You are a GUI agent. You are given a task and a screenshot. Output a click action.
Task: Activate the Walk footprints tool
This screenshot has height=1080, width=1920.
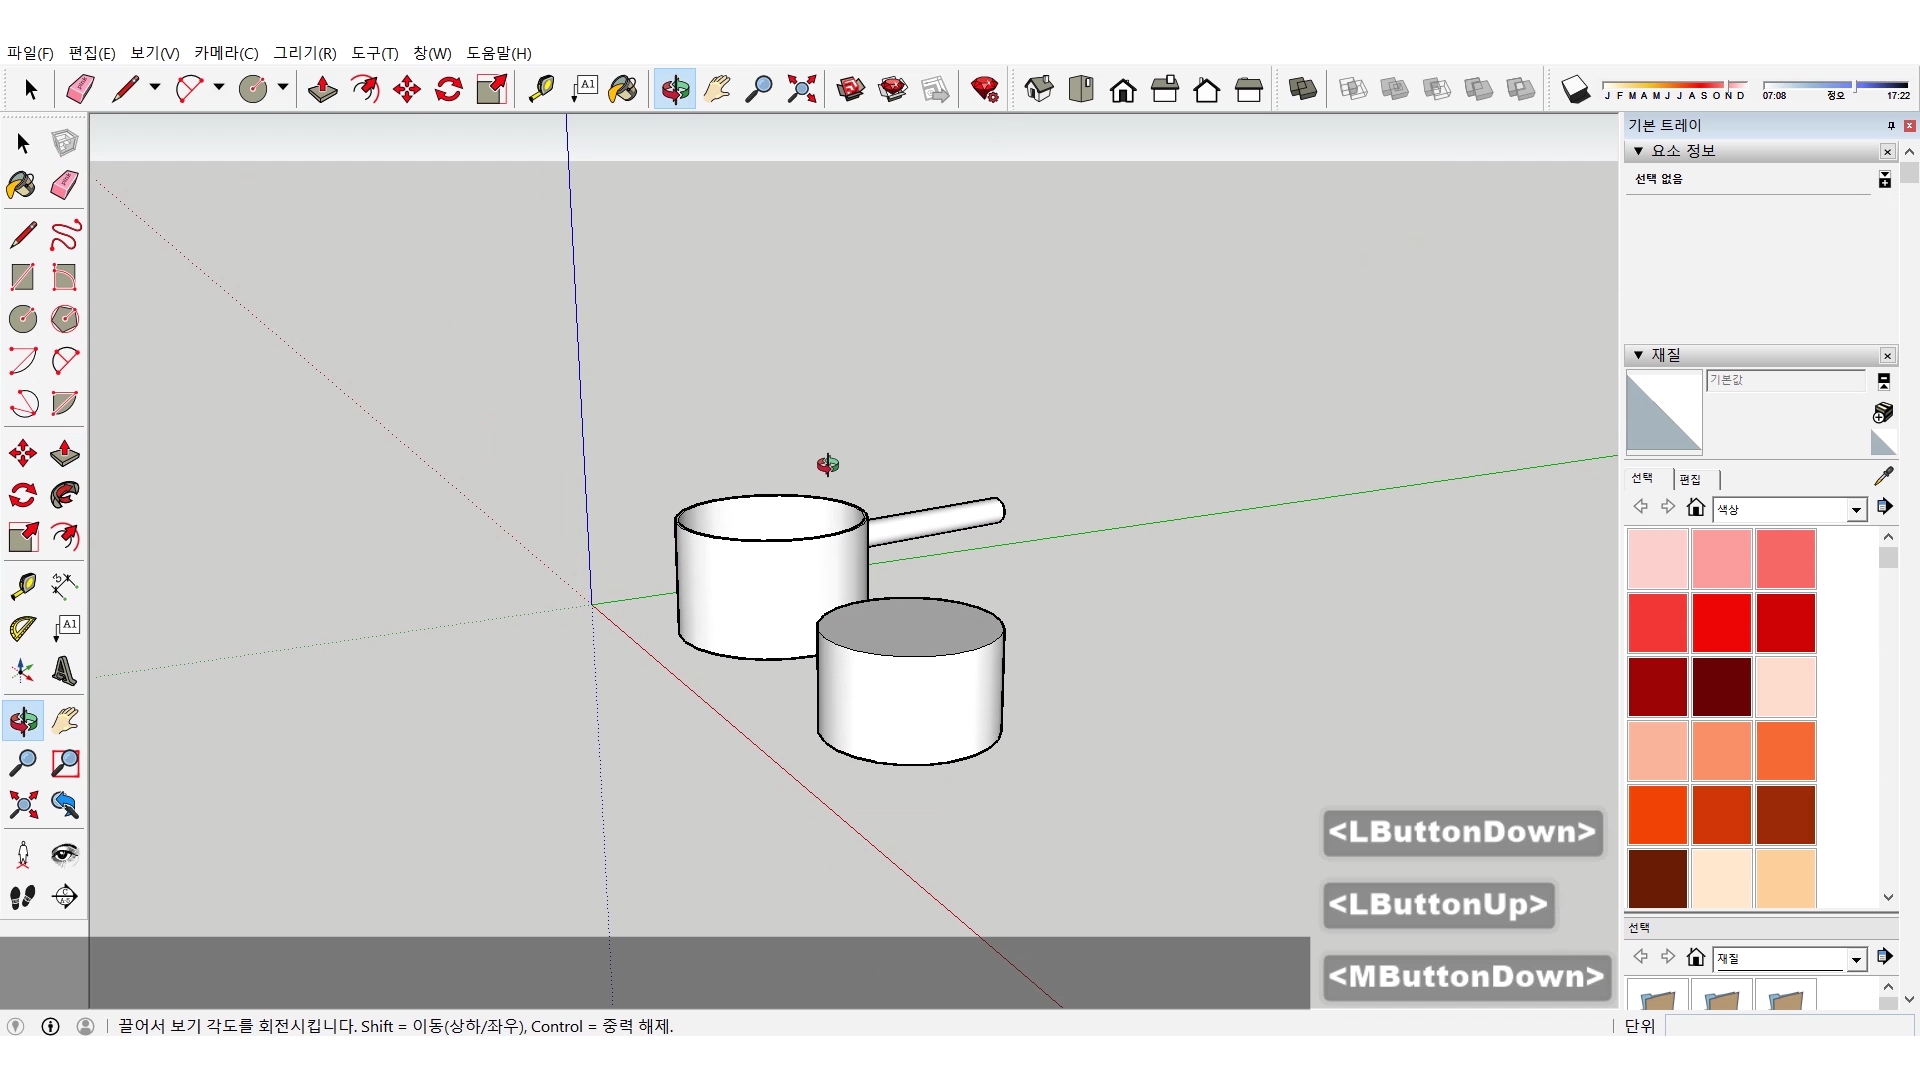(x=23, y=897)
